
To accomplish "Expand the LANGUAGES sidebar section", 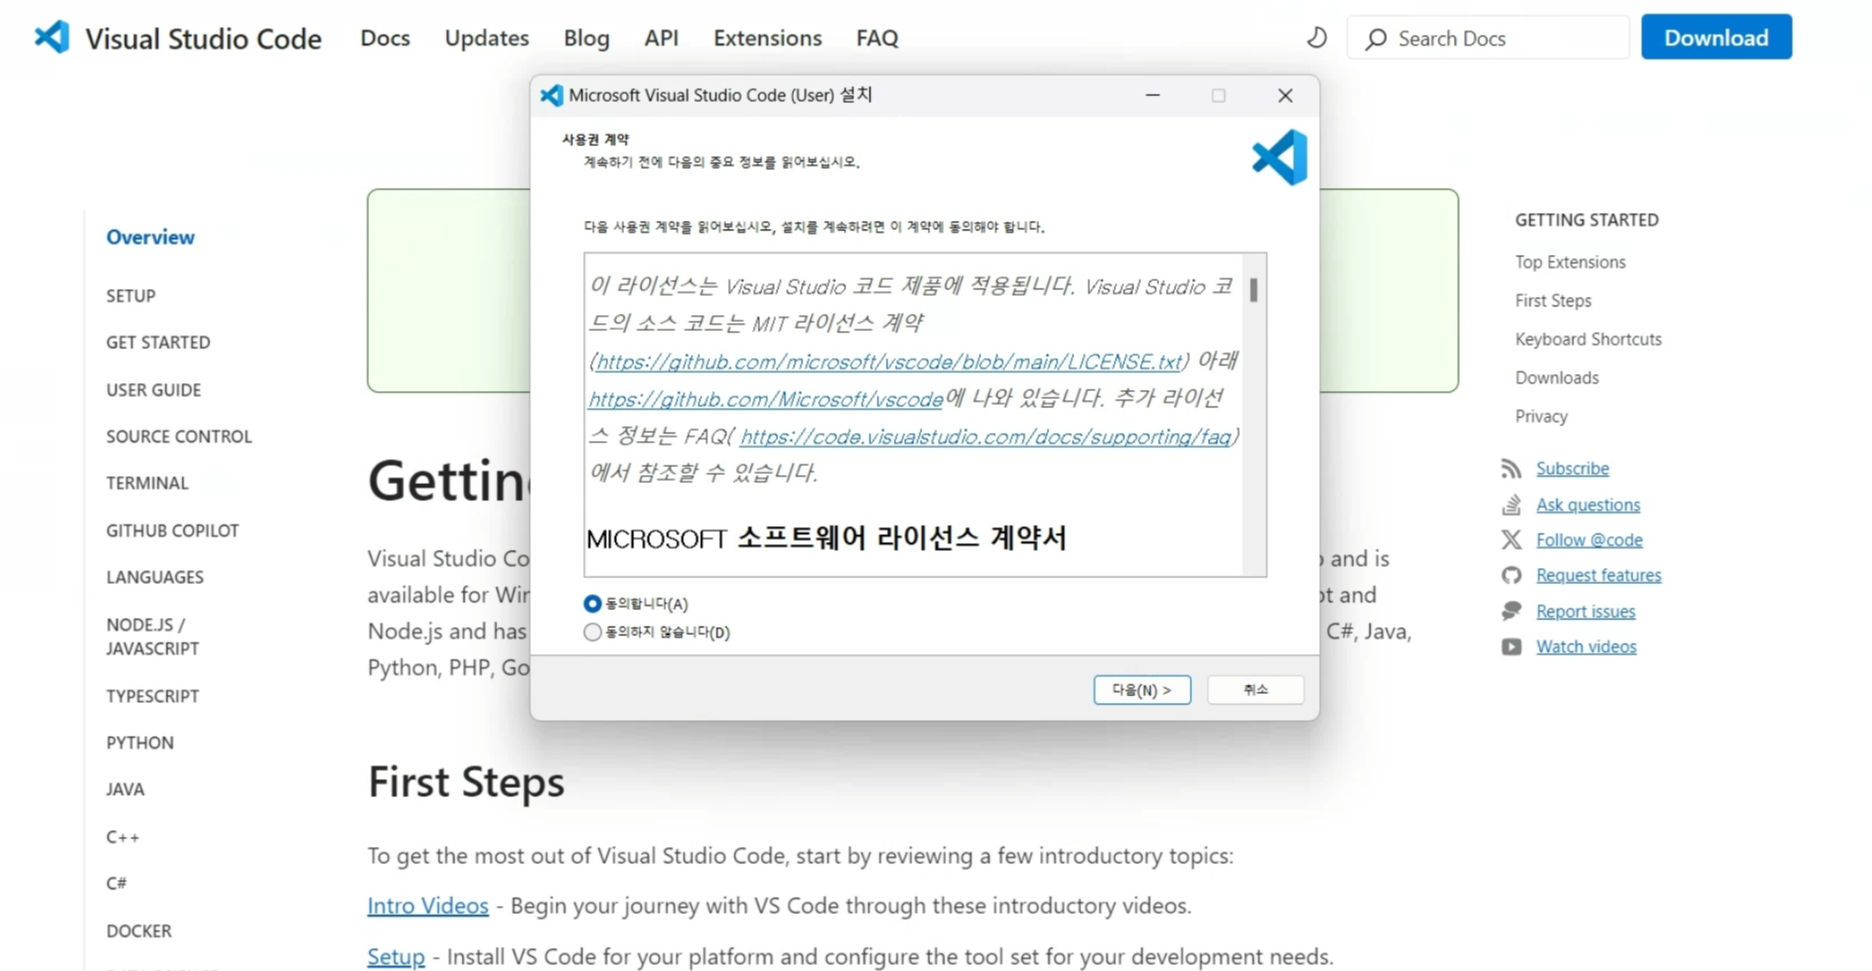I will pos(155,577).
